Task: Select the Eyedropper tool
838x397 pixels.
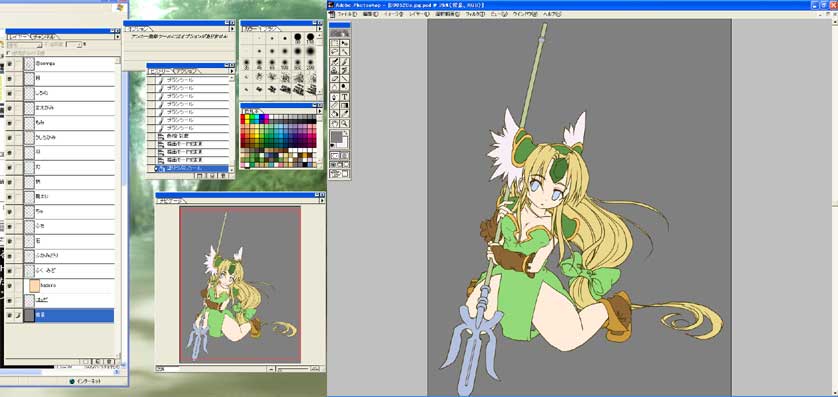Action: tap(345, 113)
